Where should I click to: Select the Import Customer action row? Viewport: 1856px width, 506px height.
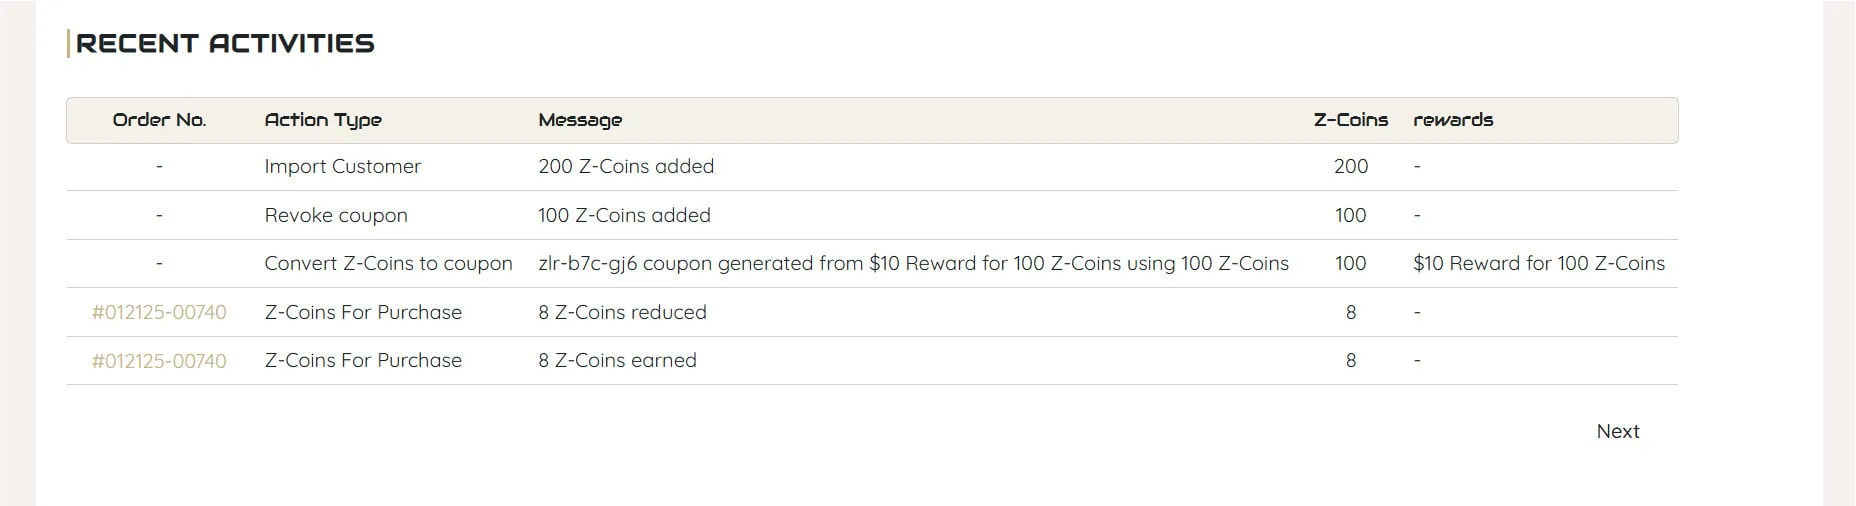(x=872, y=167)
